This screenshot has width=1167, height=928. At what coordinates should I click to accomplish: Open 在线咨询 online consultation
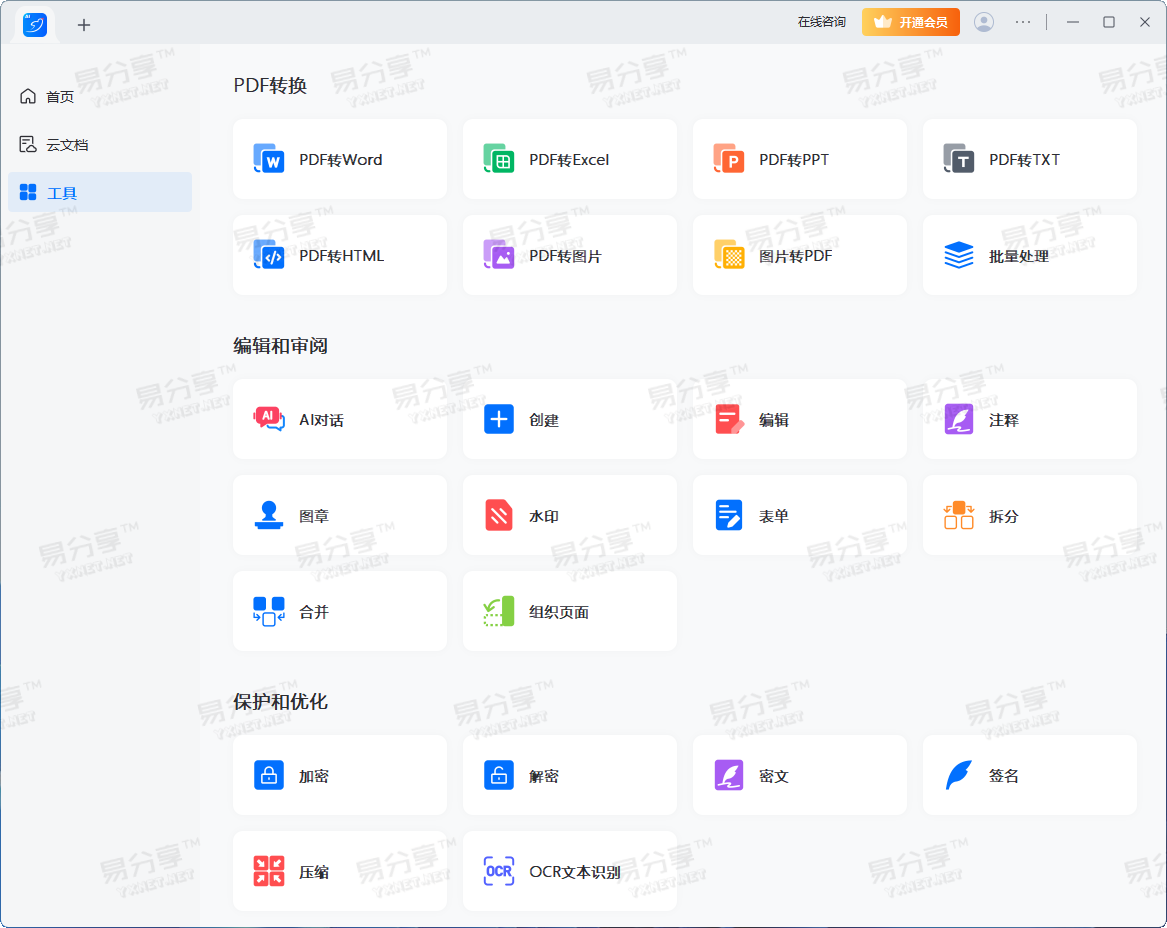point(820,21)
